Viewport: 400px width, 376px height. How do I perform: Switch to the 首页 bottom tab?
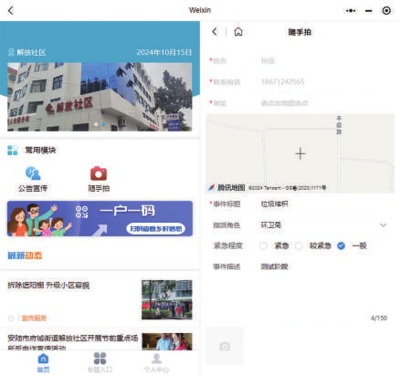[x=43, y=363]
